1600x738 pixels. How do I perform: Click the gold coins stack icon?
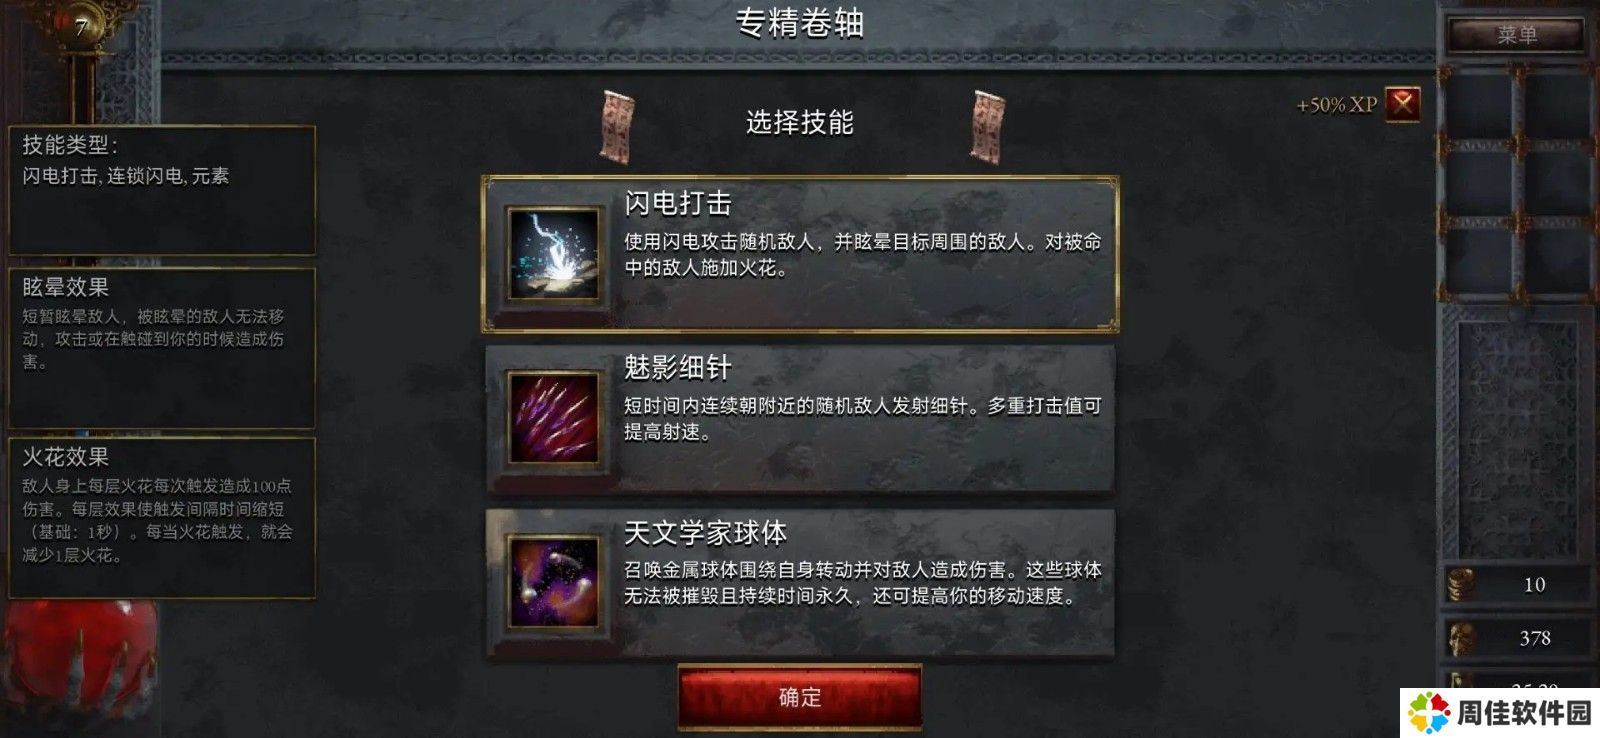click(1462, 584)
